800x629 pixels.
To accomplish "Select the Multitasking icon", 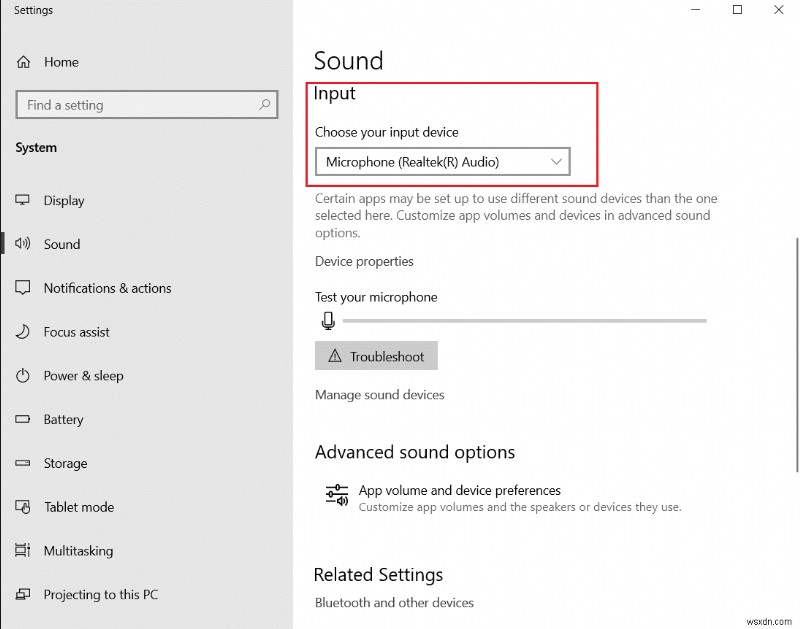I will [x=22, y=551].
